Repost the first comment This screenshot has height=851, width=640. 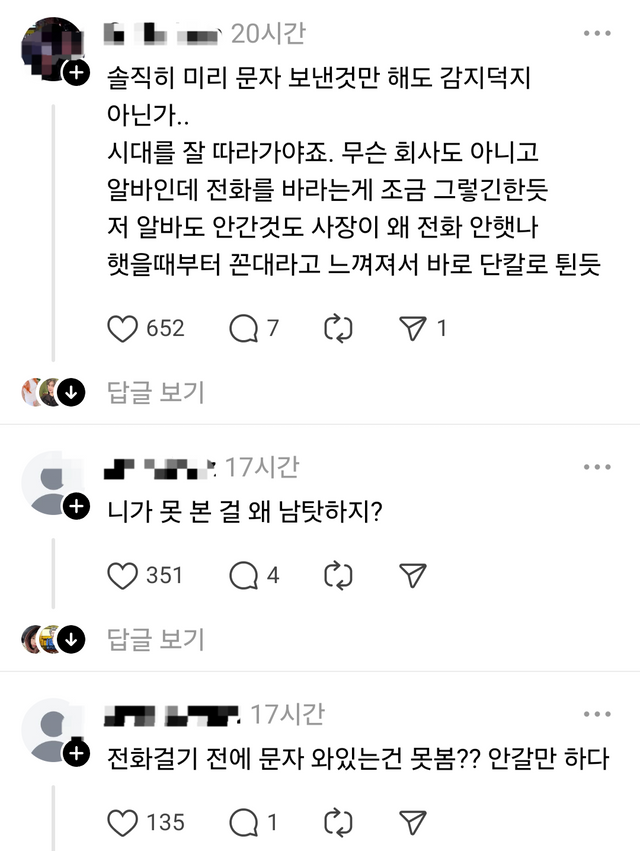tap(339, 329)
